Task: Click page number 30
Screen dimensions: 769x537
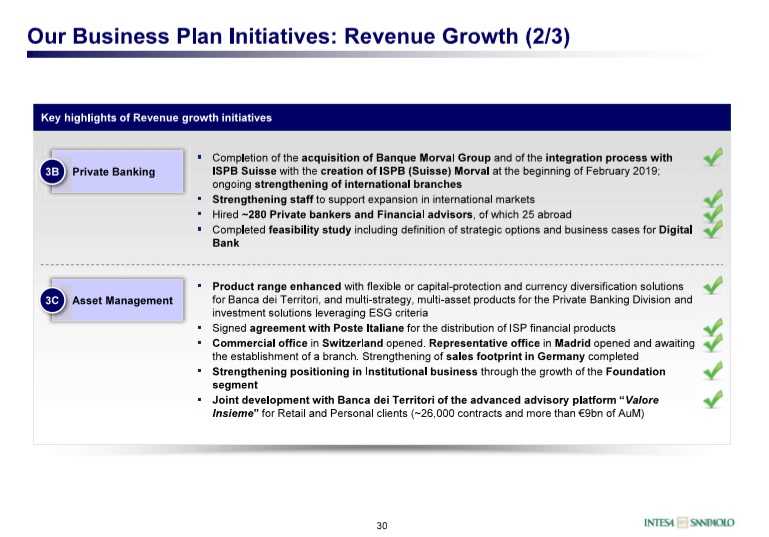Action: pos(382,526)
